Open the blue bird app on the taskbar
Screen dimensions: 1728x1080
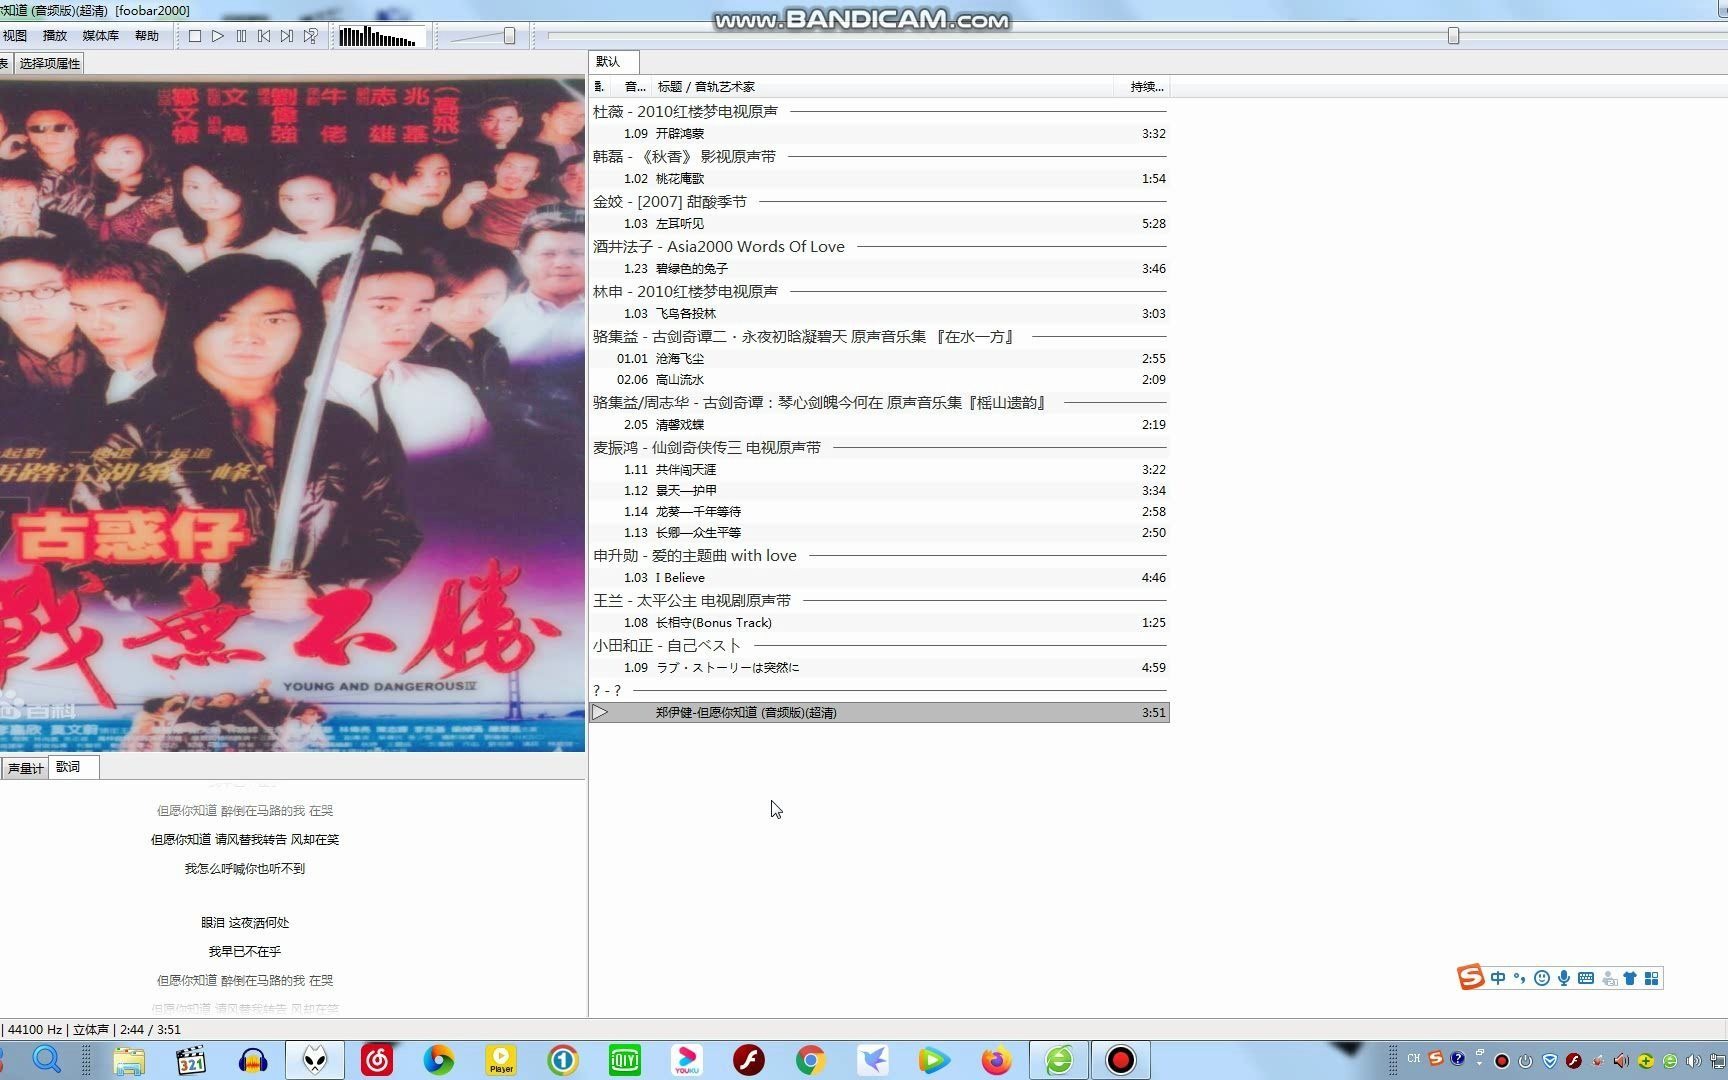[x=873, y=1060]
